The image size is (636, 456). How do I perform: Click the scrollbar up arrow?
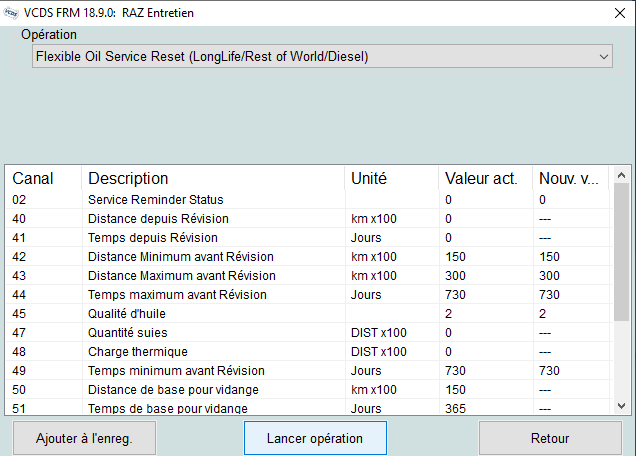click(x=621, y=175)
